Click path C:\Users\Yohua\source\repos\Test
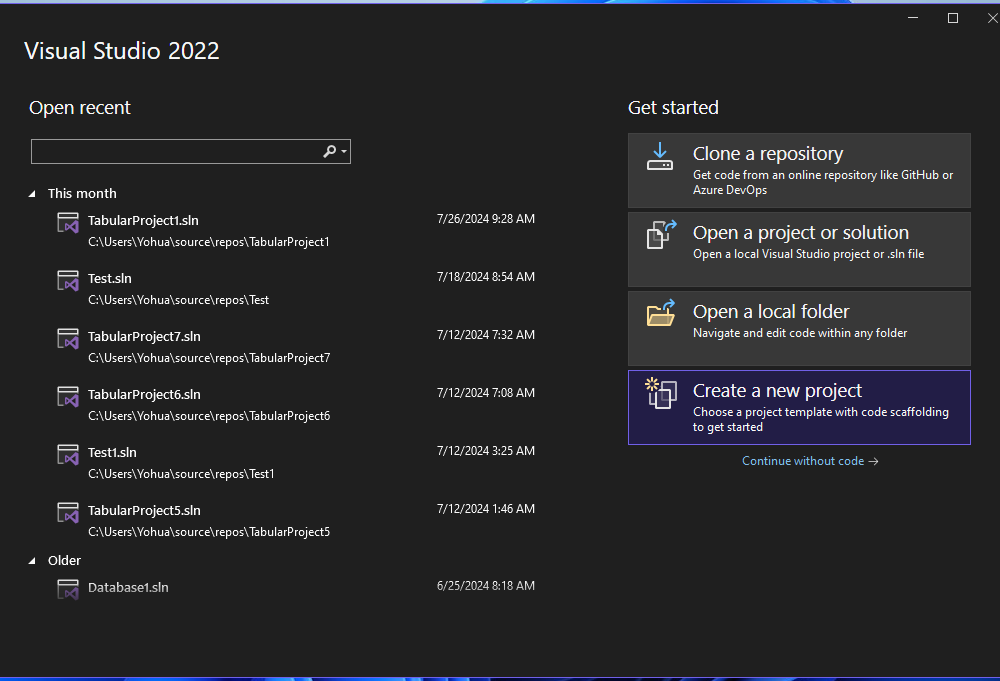Screen dimensions: 1000x681 [x=179, y=300]
